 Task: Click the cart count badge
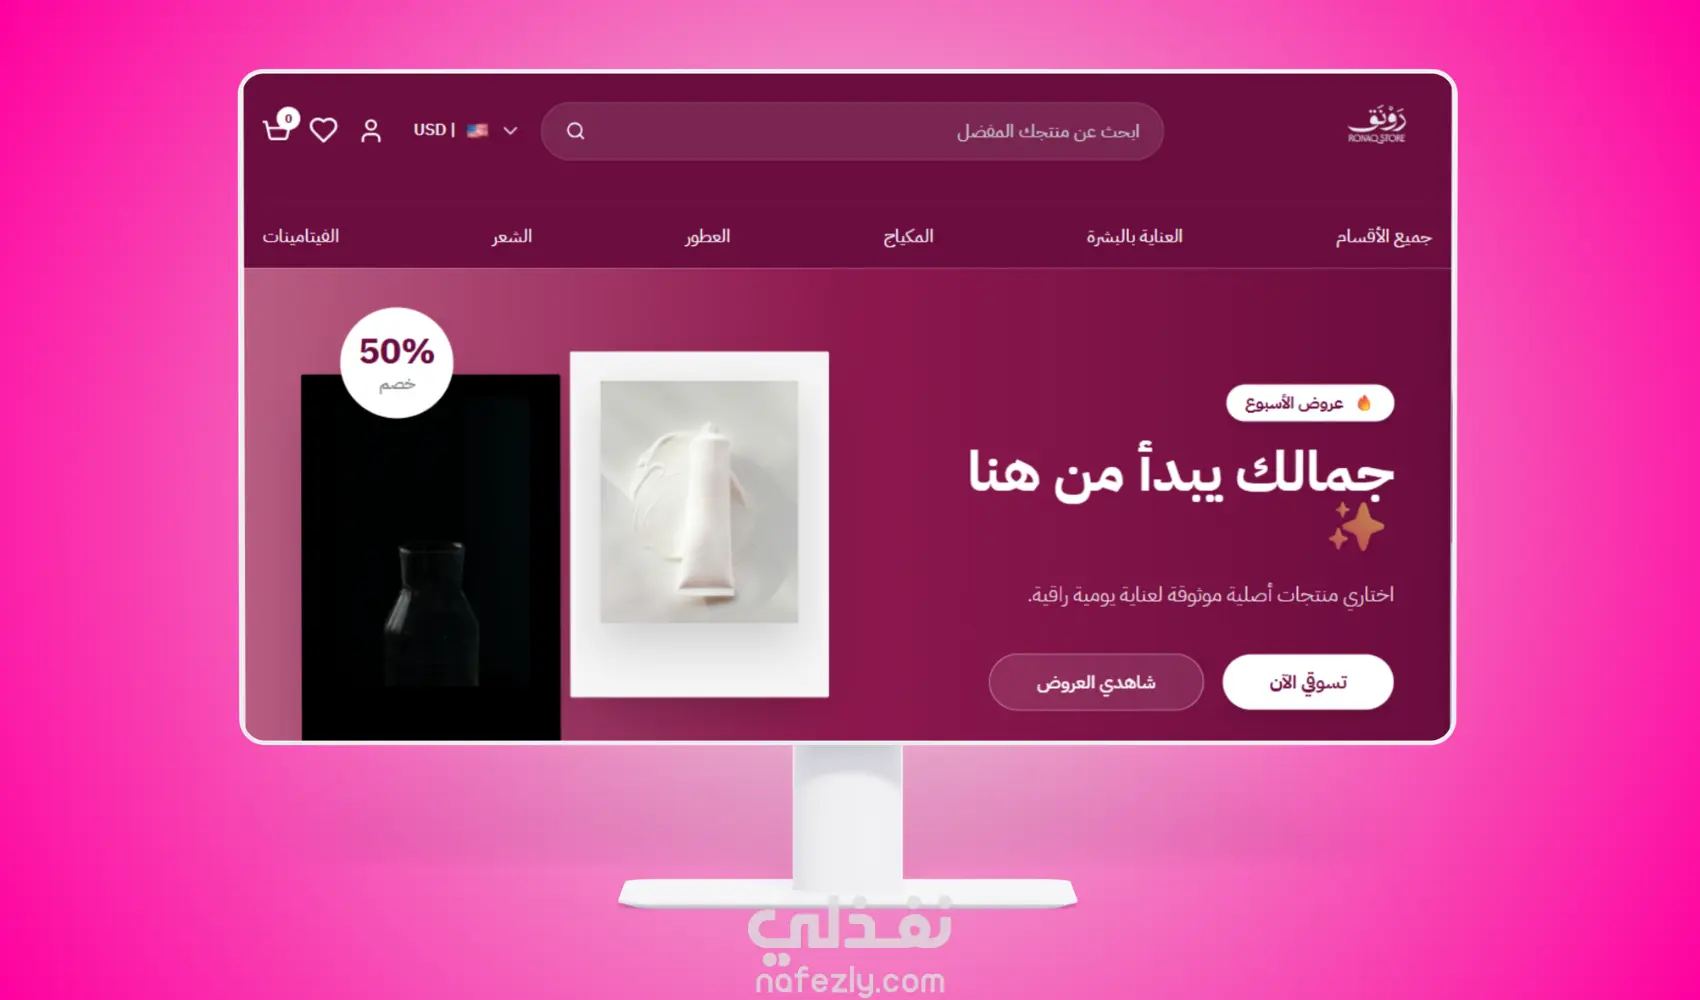tap(288, 118)
